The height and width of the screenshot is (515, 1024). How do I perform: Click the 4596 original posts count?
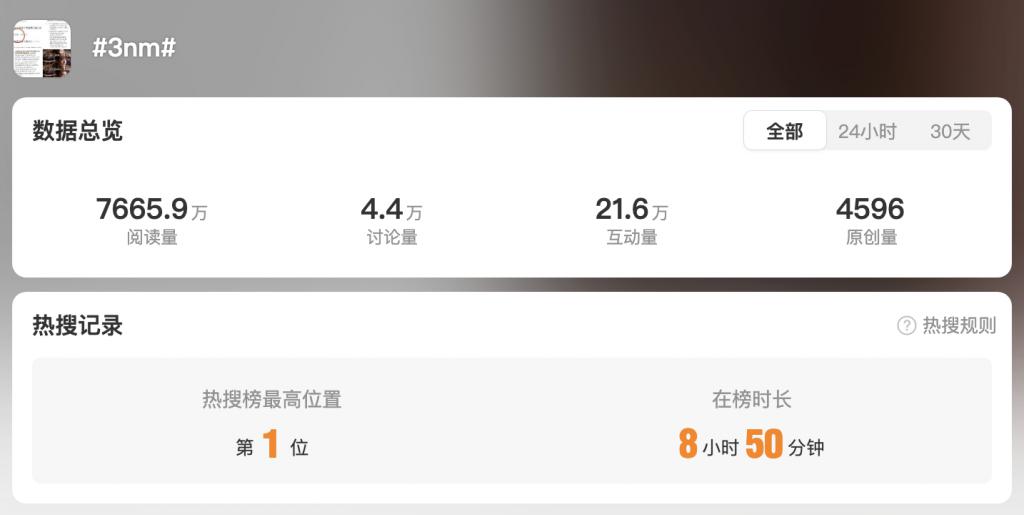[871, 210]
